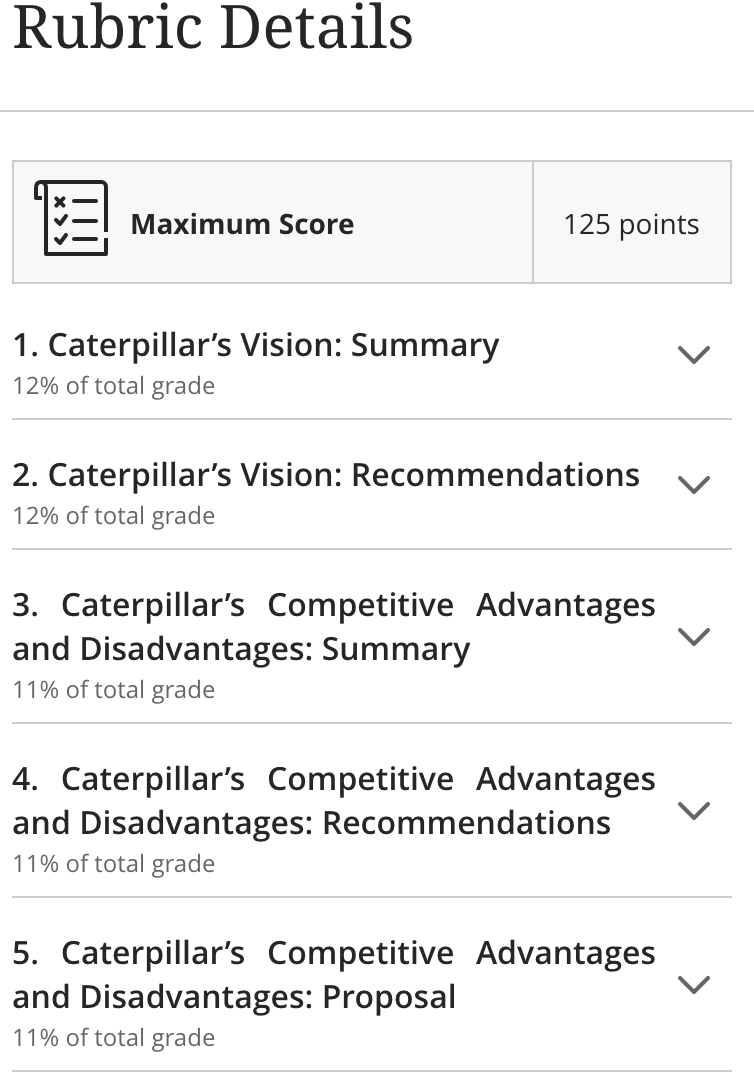Open the 2. Caterpillar's Vision: Recommendations title
The image size is (754, 1076).
click(x=326, y=475)
